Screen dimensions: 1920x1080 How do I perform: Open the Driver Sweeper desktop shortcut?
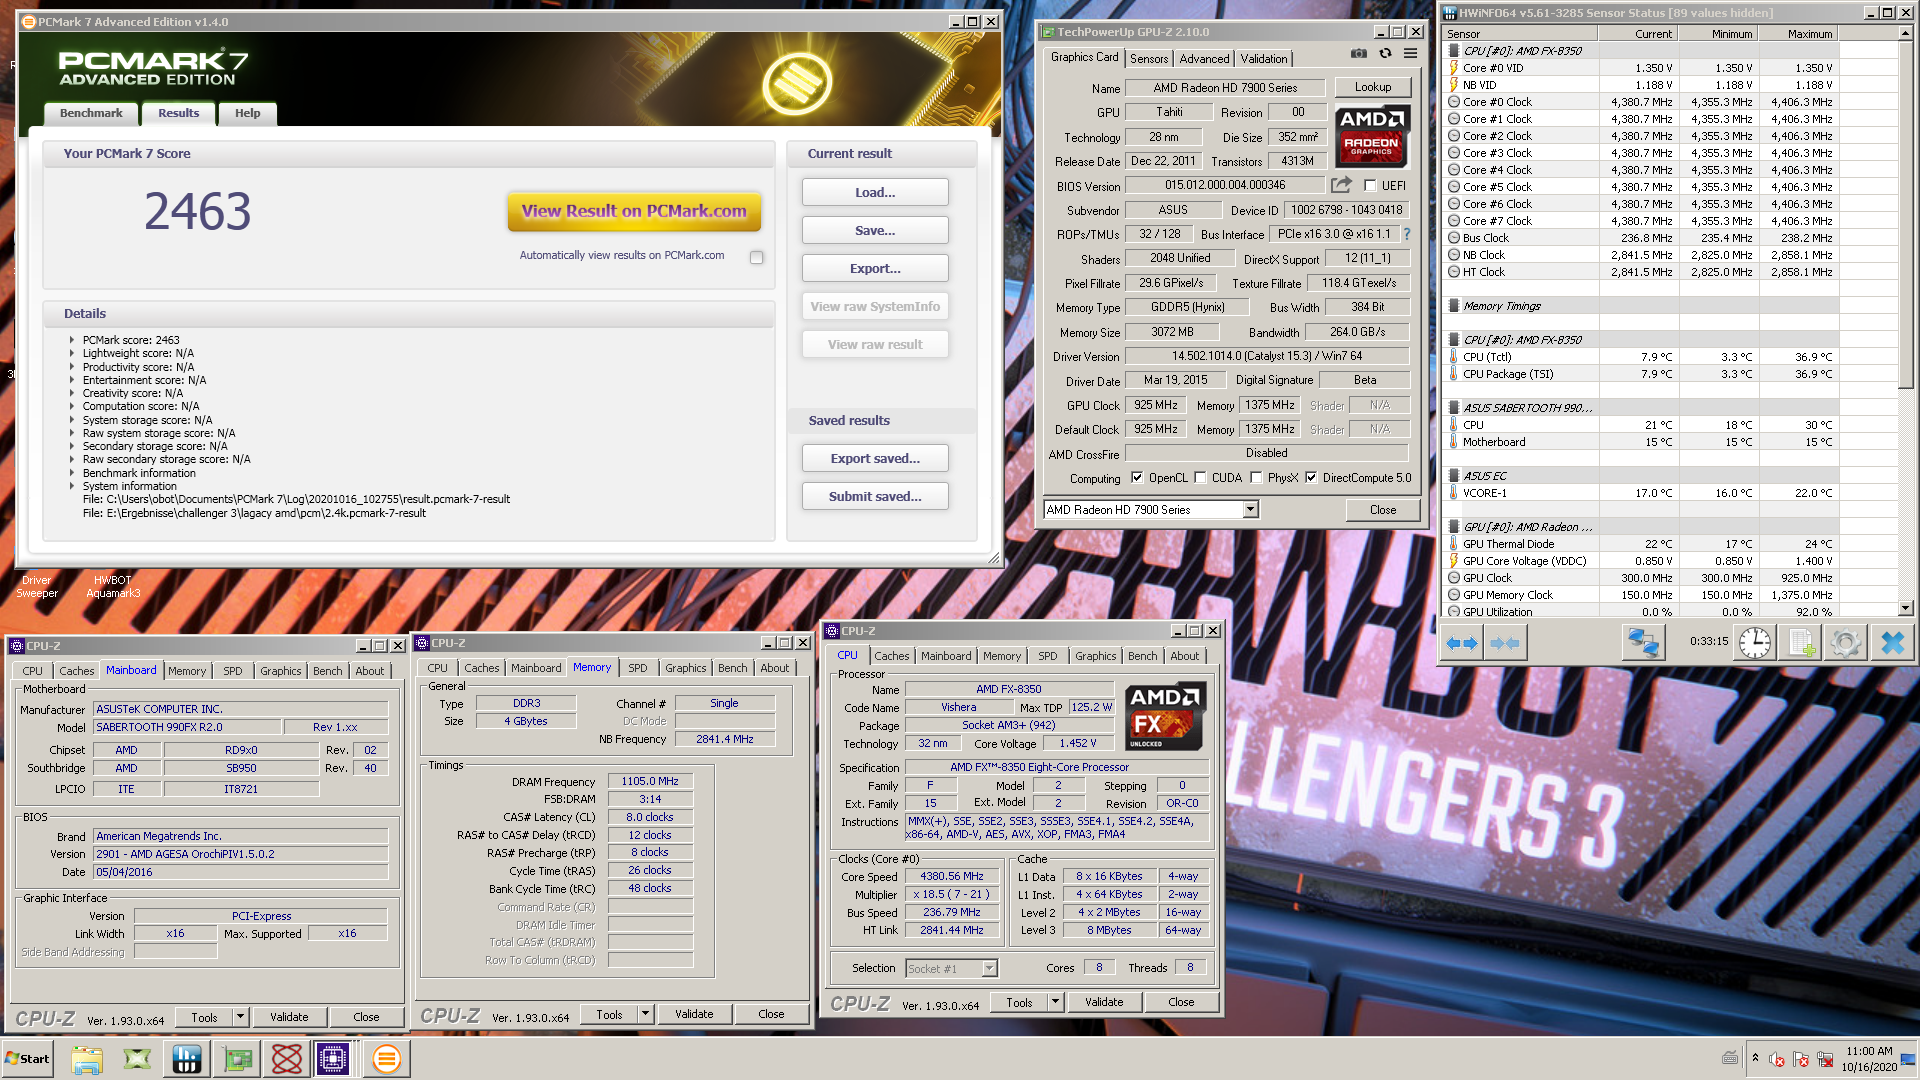pyautogui.click(x=37, y=586)
